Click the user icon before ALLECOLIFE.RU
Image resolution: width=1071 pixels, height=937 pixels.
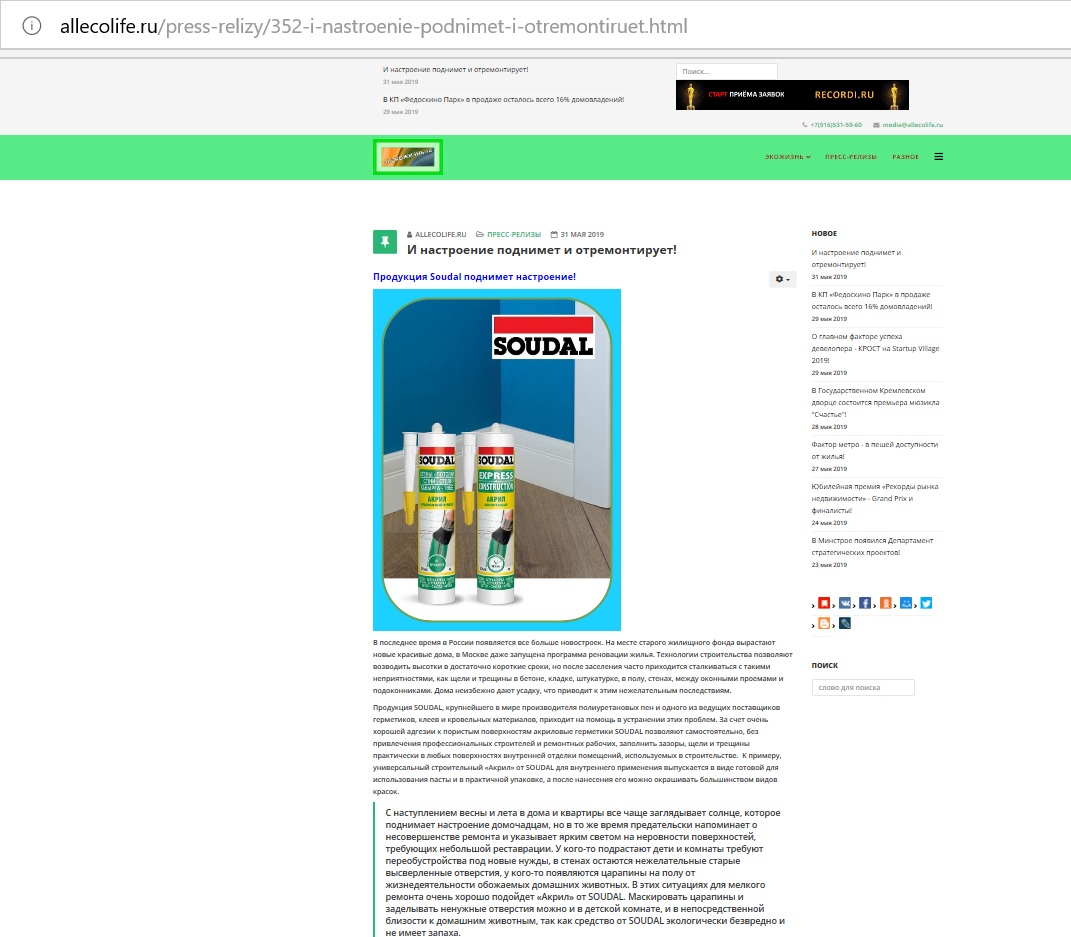coord(409,234)
